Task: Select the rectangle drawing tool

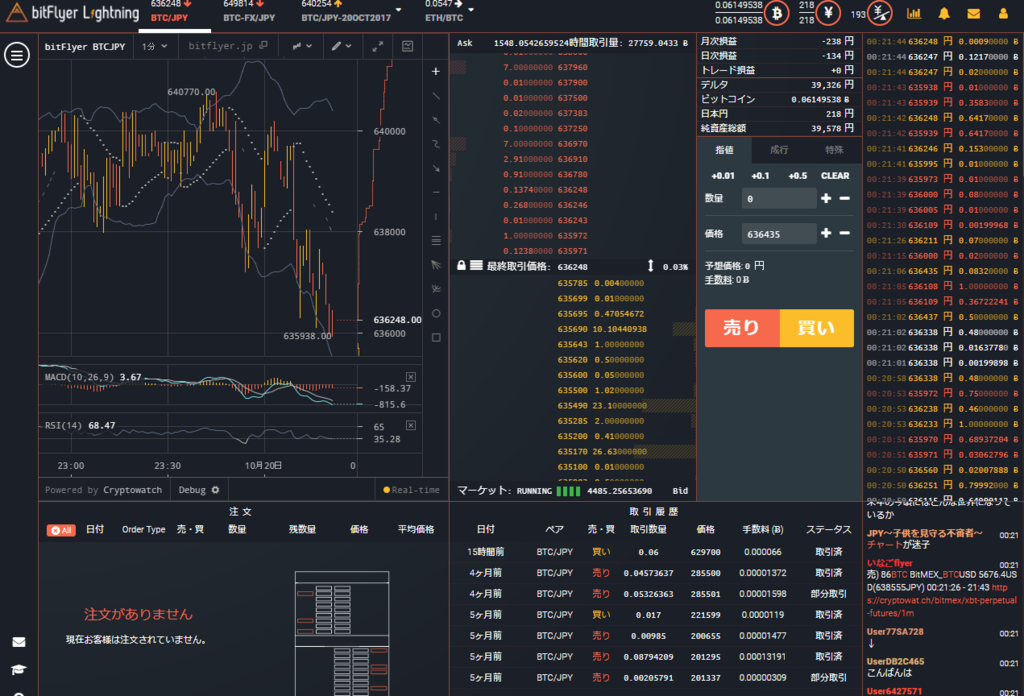Action: click(x=436, y=338)
